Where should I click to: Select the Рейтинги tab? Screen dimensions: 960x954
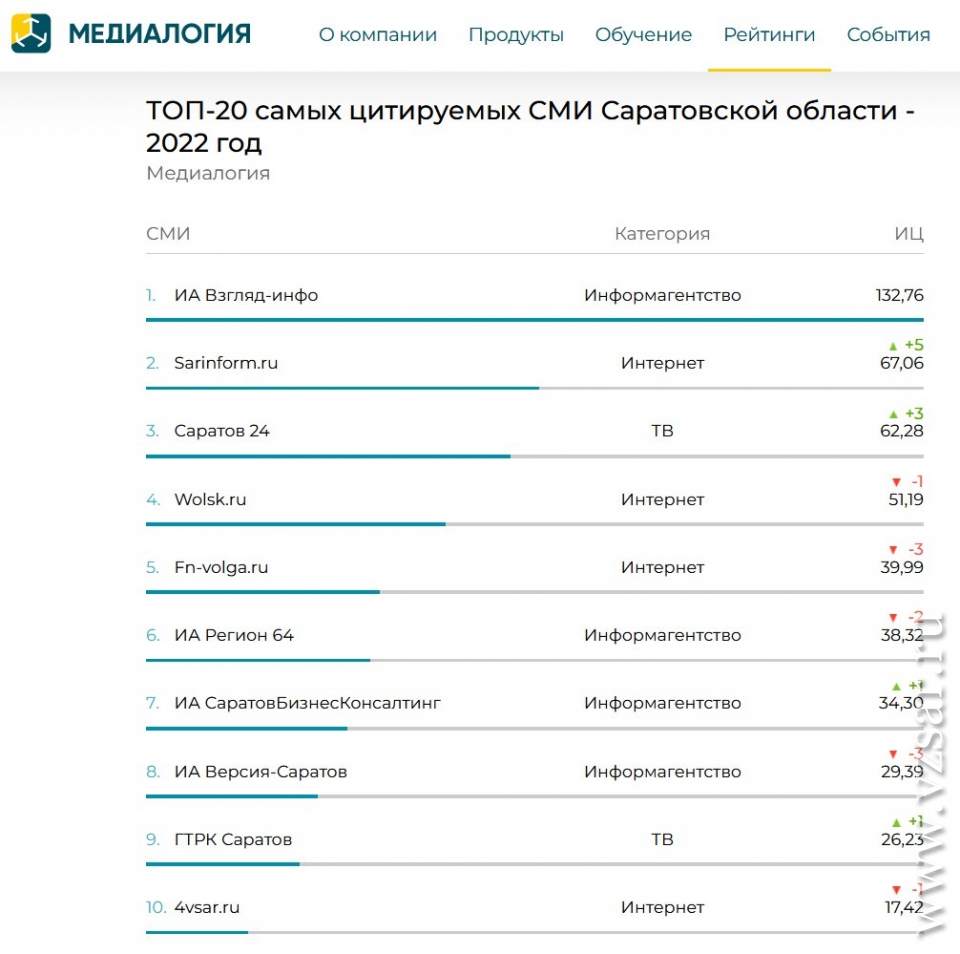click(769, 35)
